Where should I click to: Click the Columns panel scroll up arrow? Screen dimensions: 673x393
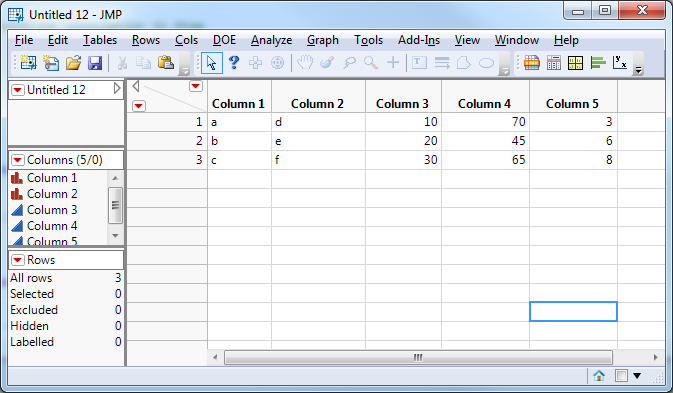pos(115,178)
